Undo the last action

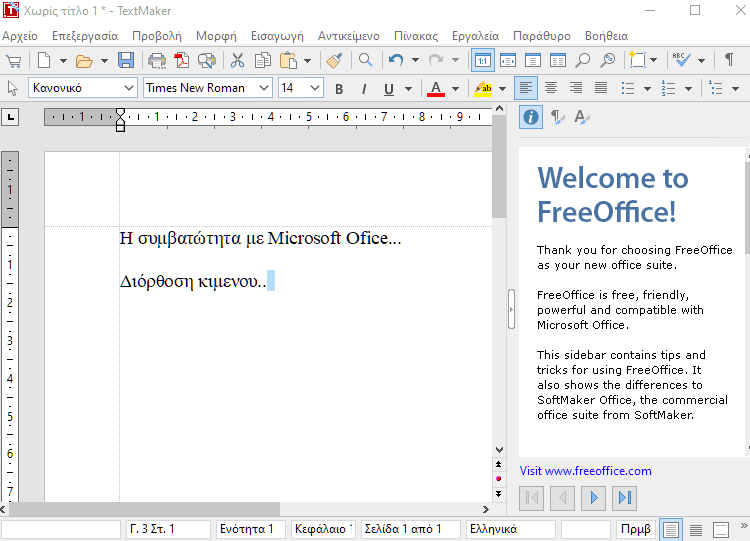(x=396, y=61)
